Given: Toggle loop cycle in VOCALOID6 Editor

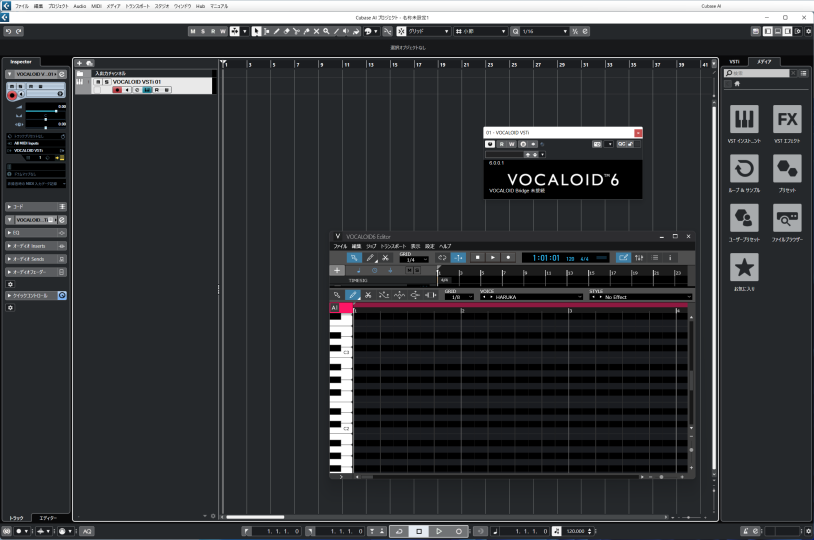Looking at the screenshot, I should (442, 258).
